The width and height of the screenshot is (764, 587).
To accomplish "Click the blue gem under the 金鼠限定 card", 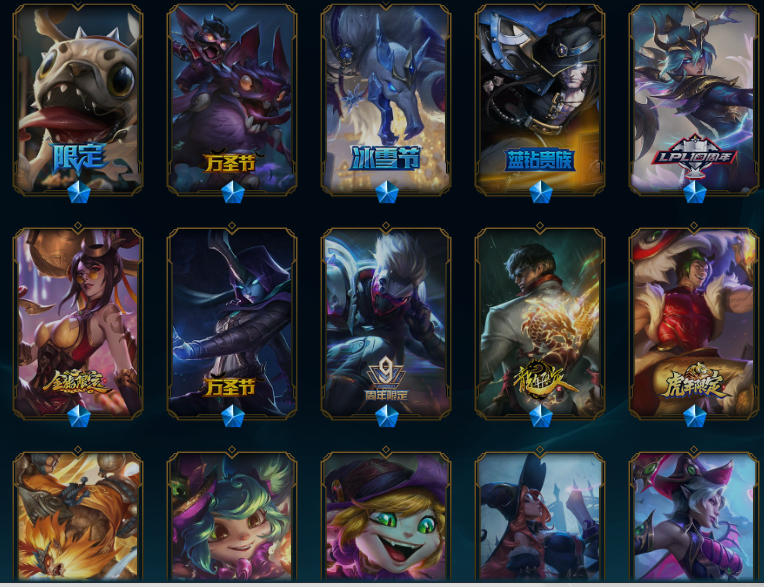I will 79,417.
